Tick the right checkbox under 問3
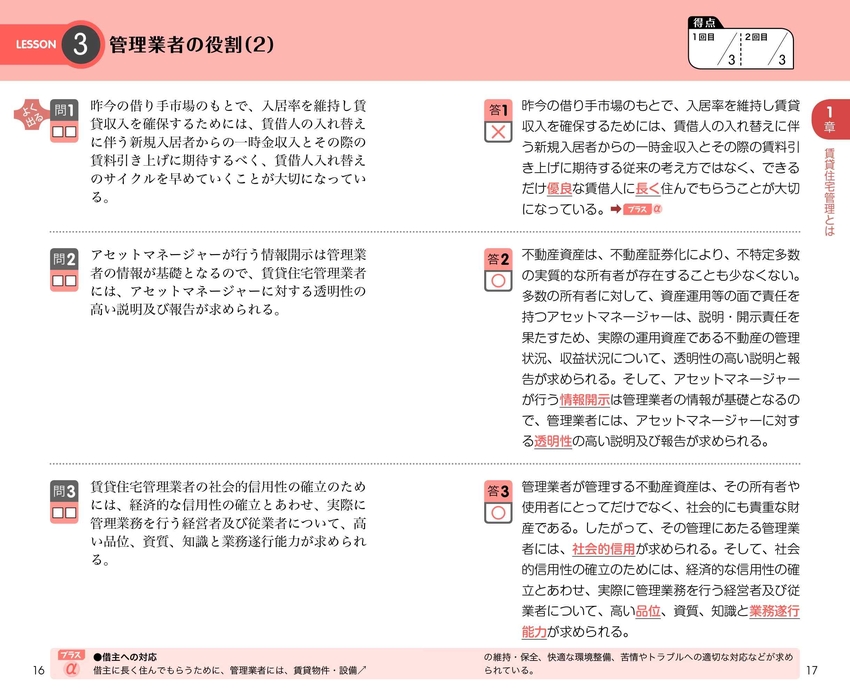 70,513
